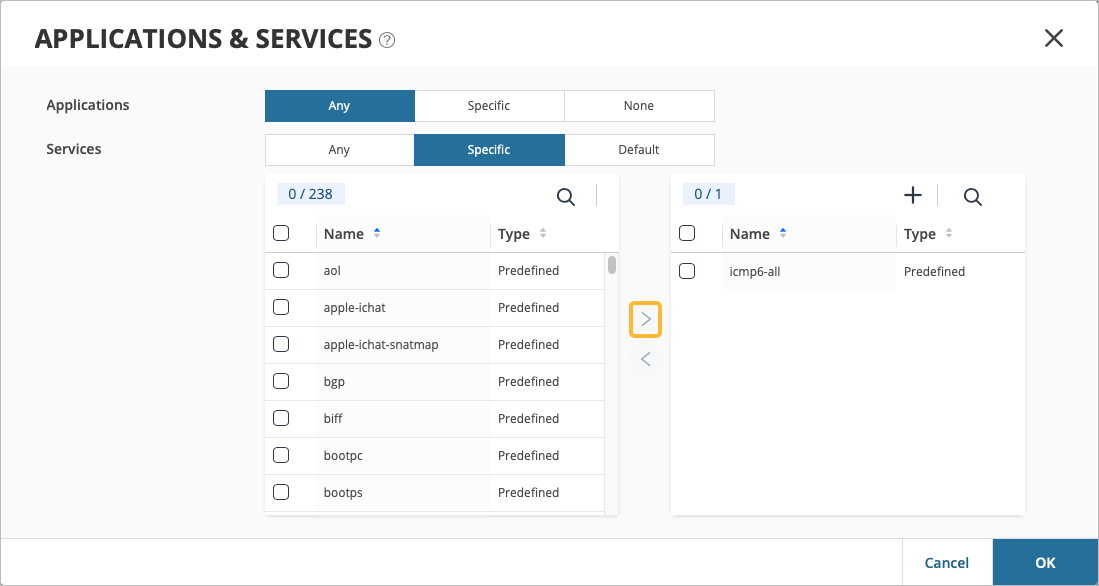Set Applications to Specific

[489, 106]
